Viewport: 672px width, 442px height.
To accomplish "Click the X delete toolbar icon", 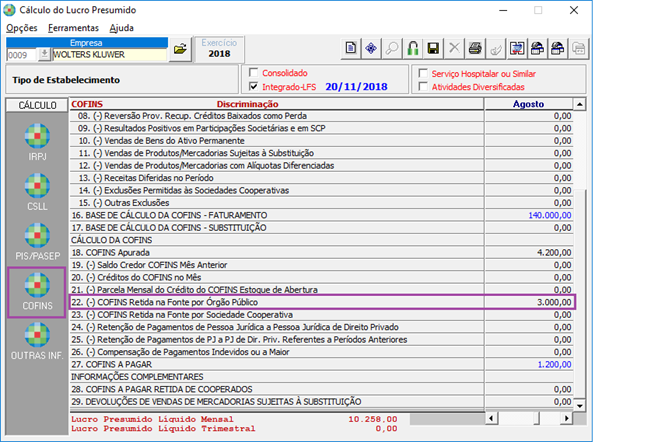I will 454,48.
